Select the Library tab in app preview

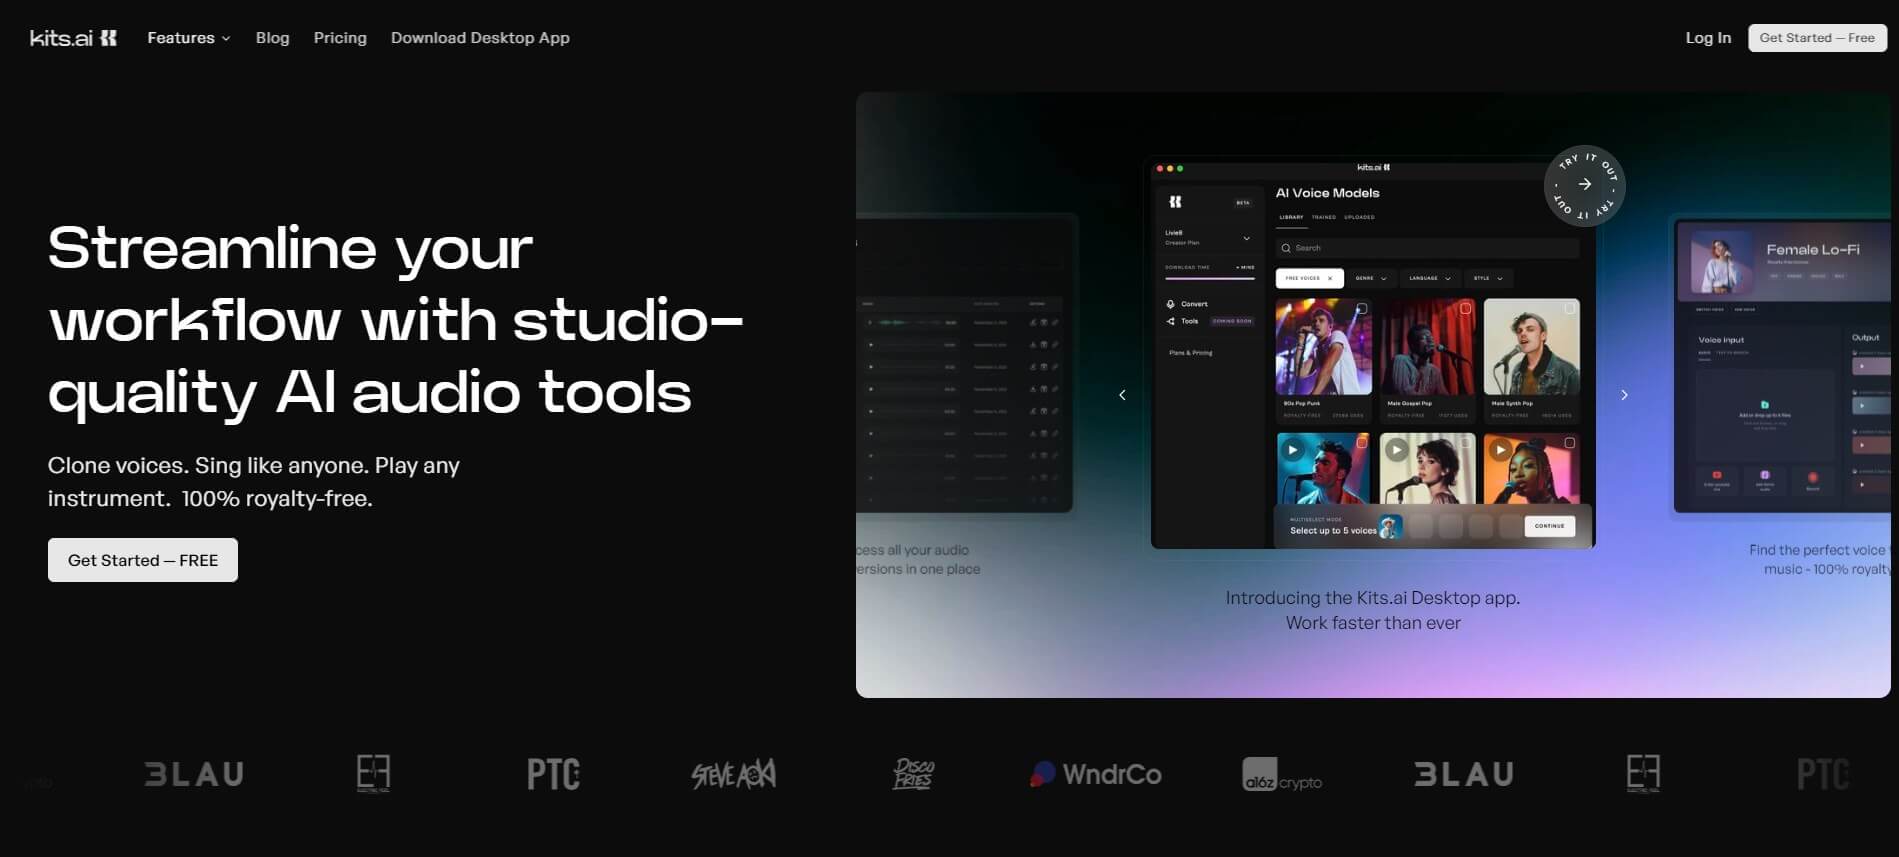[x=1291, y=217]
